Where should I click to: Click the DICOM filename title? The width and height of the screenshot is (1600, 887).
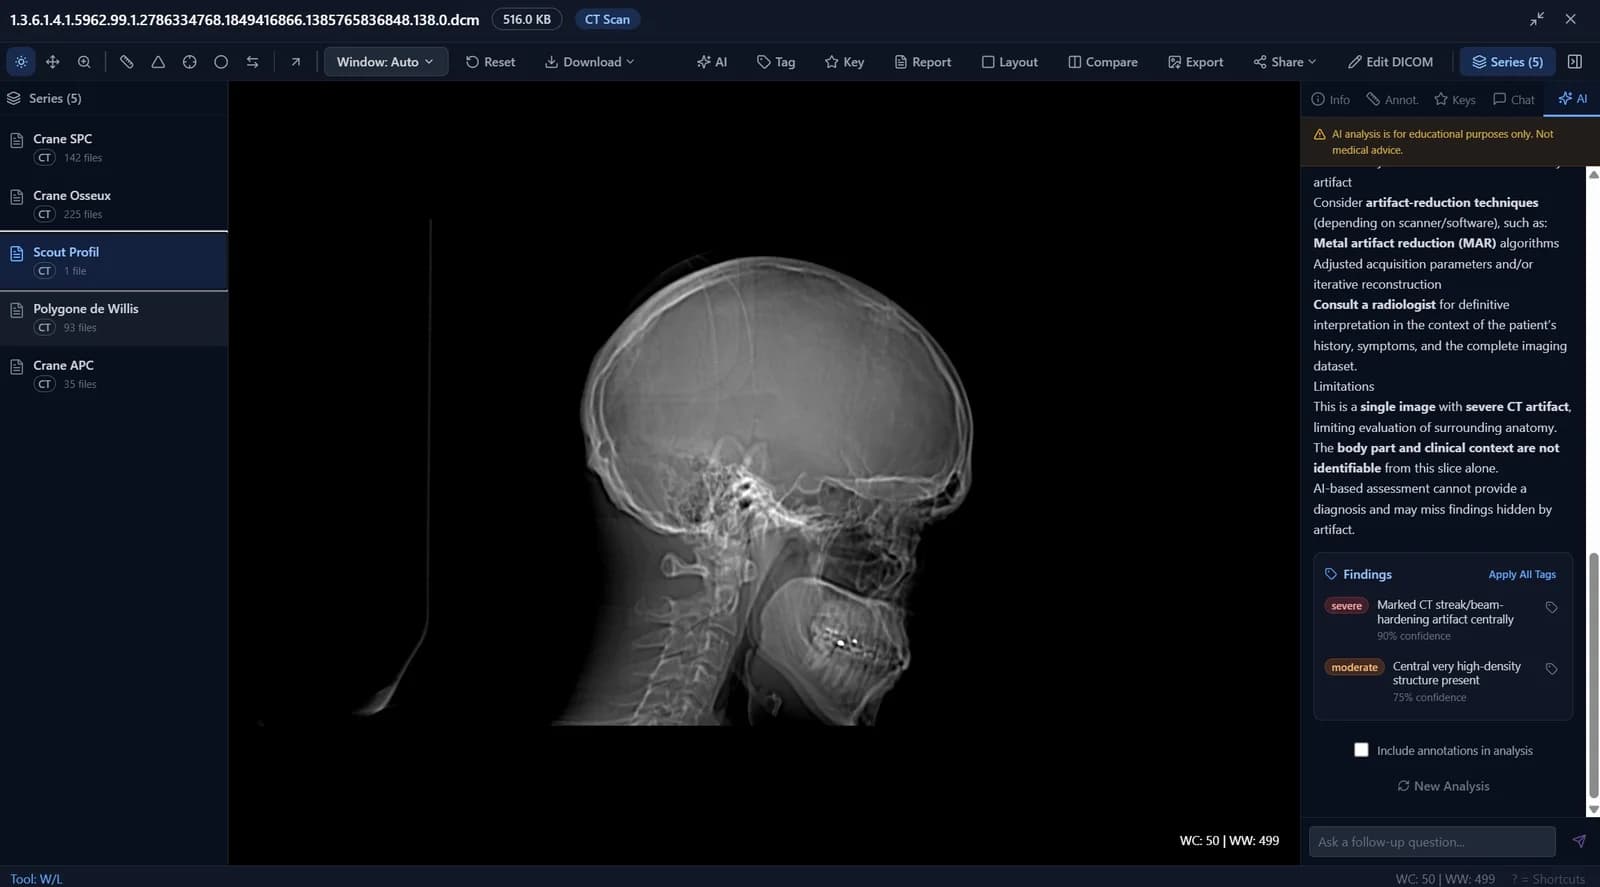click(244, 19)
